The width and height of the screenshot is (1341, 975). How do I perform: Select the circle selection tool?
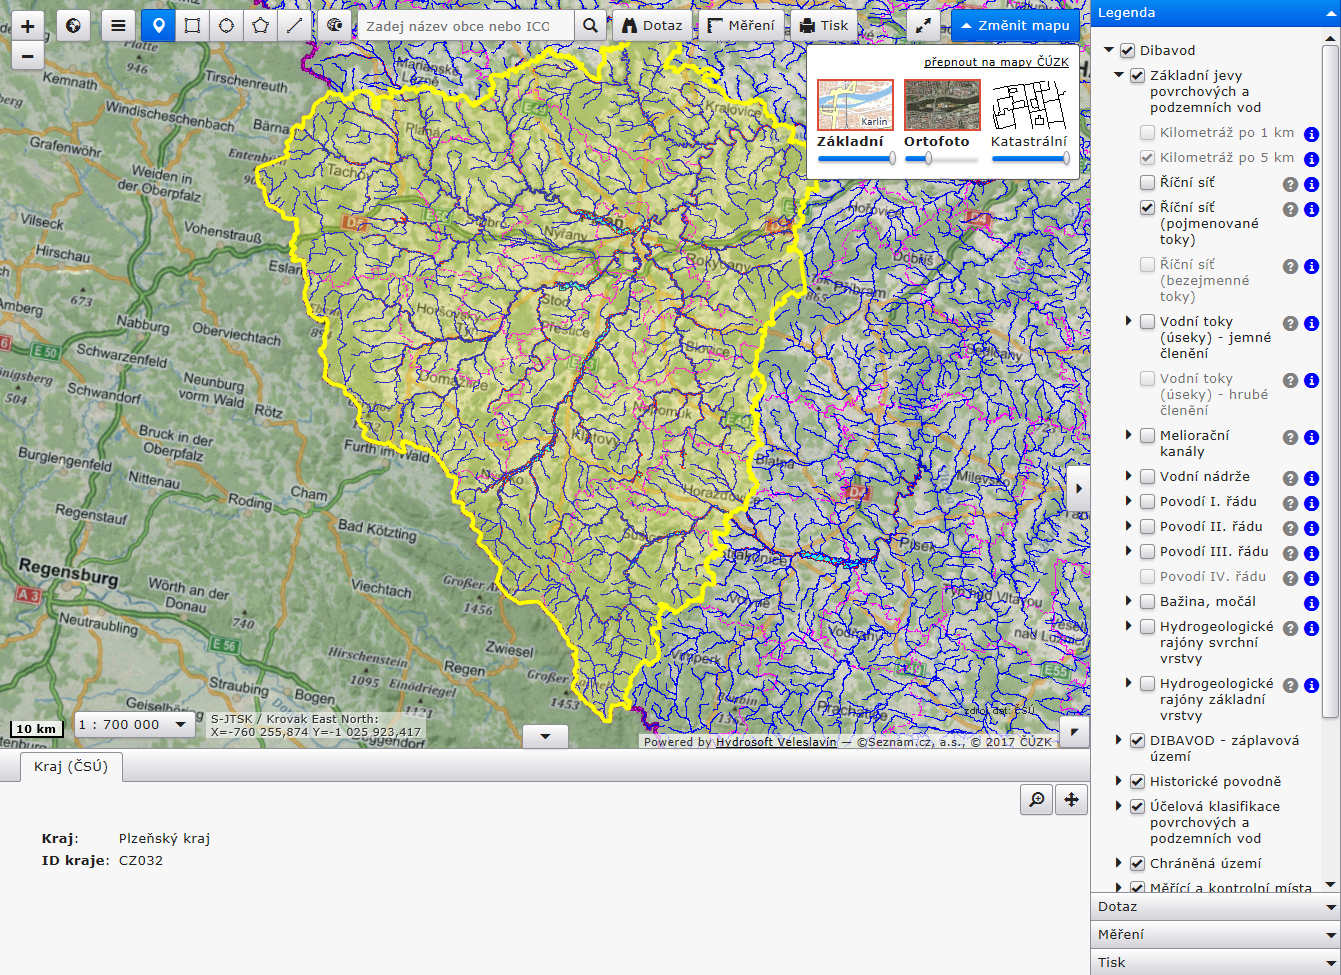(x=226, y=26)
